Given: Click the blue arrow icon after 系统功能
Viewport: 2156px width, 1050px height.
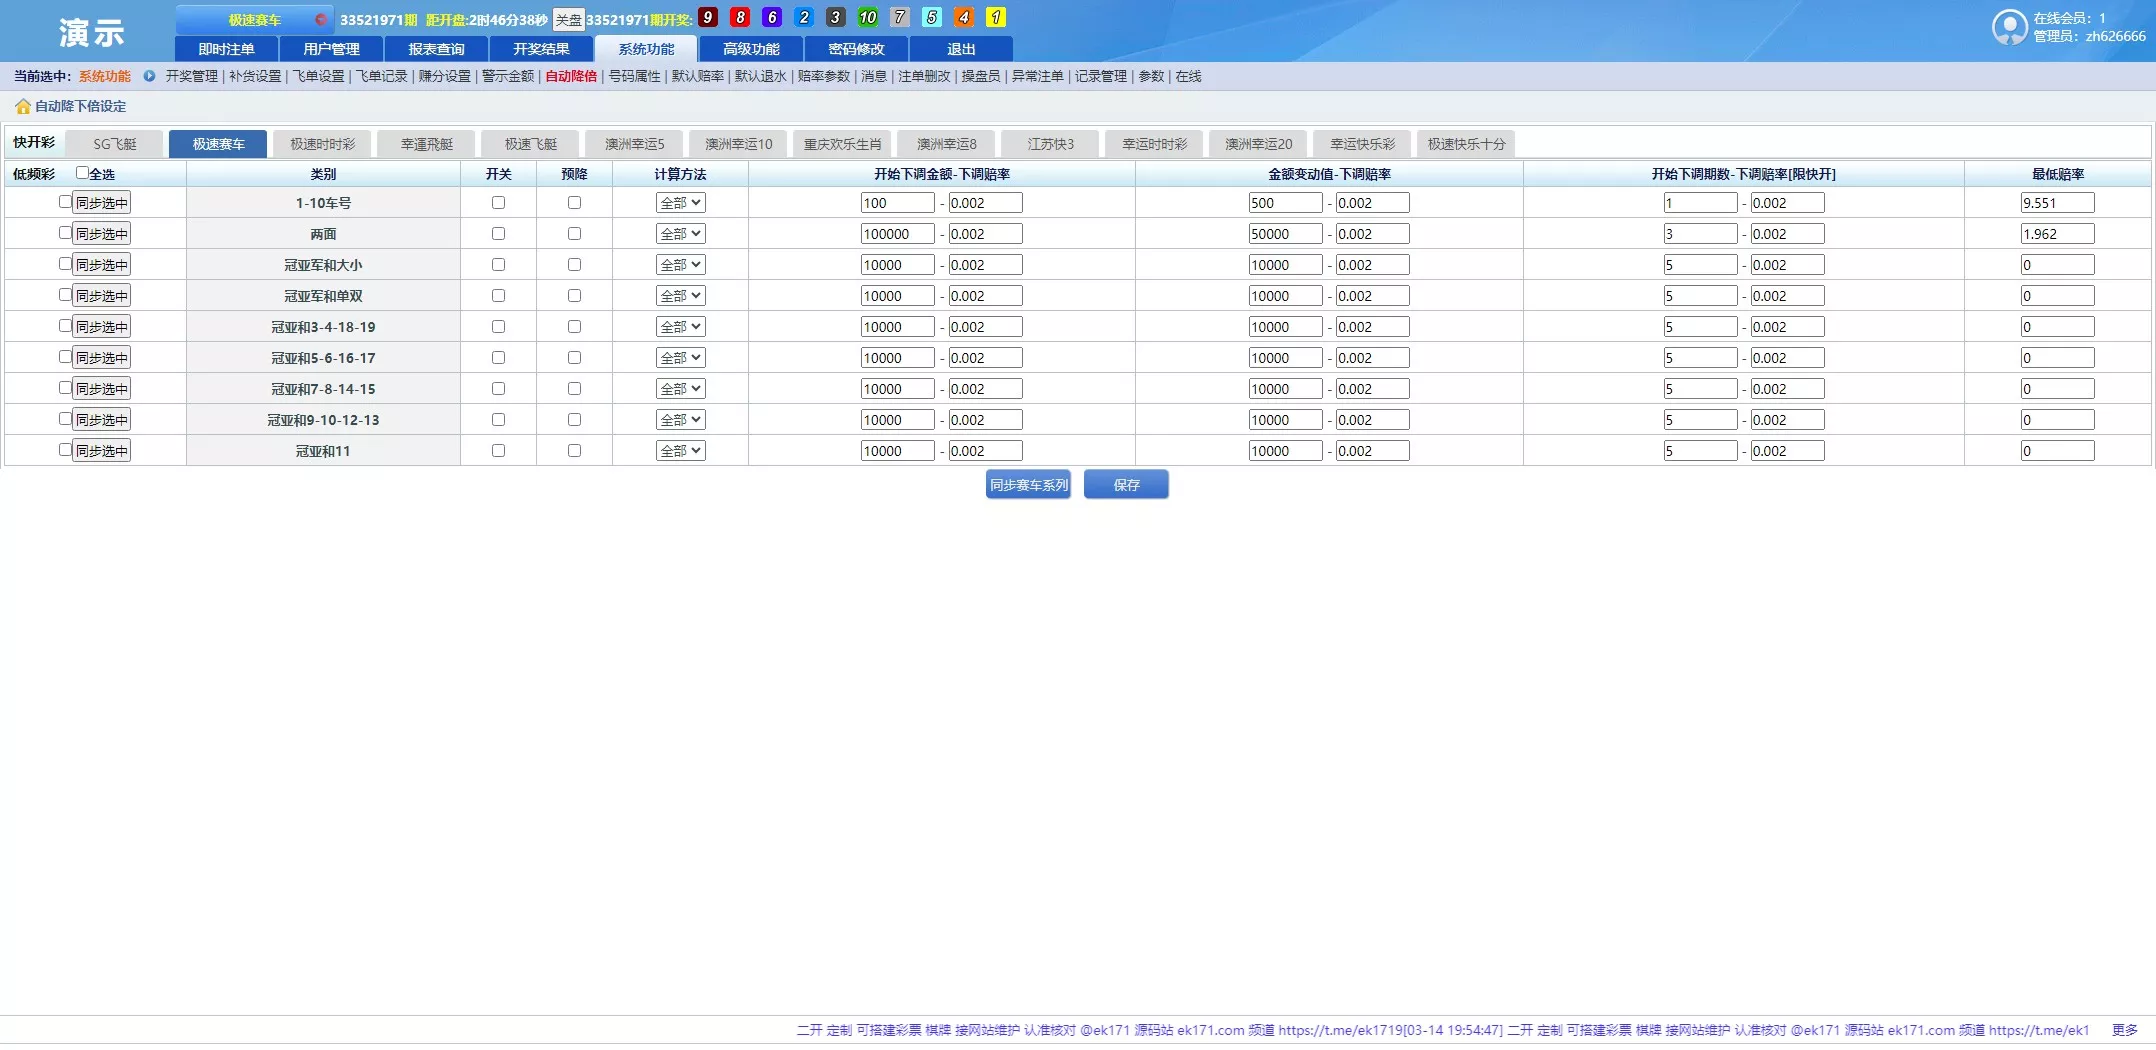Looking at the screenshot, I should coord(149,76).
